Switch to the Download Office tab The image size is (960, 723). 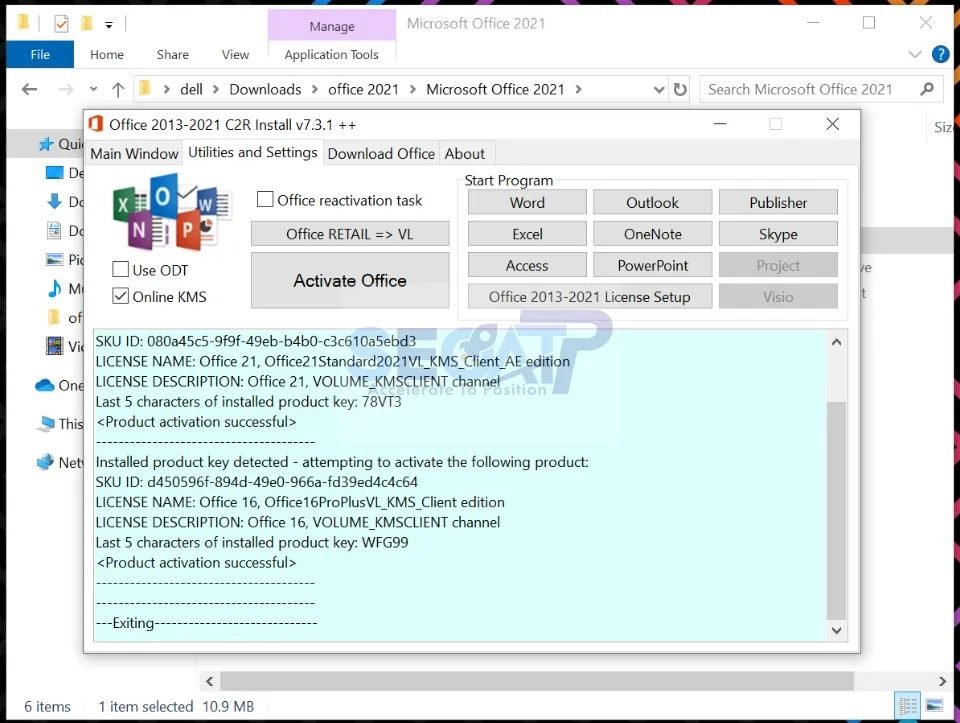(381, 153)
